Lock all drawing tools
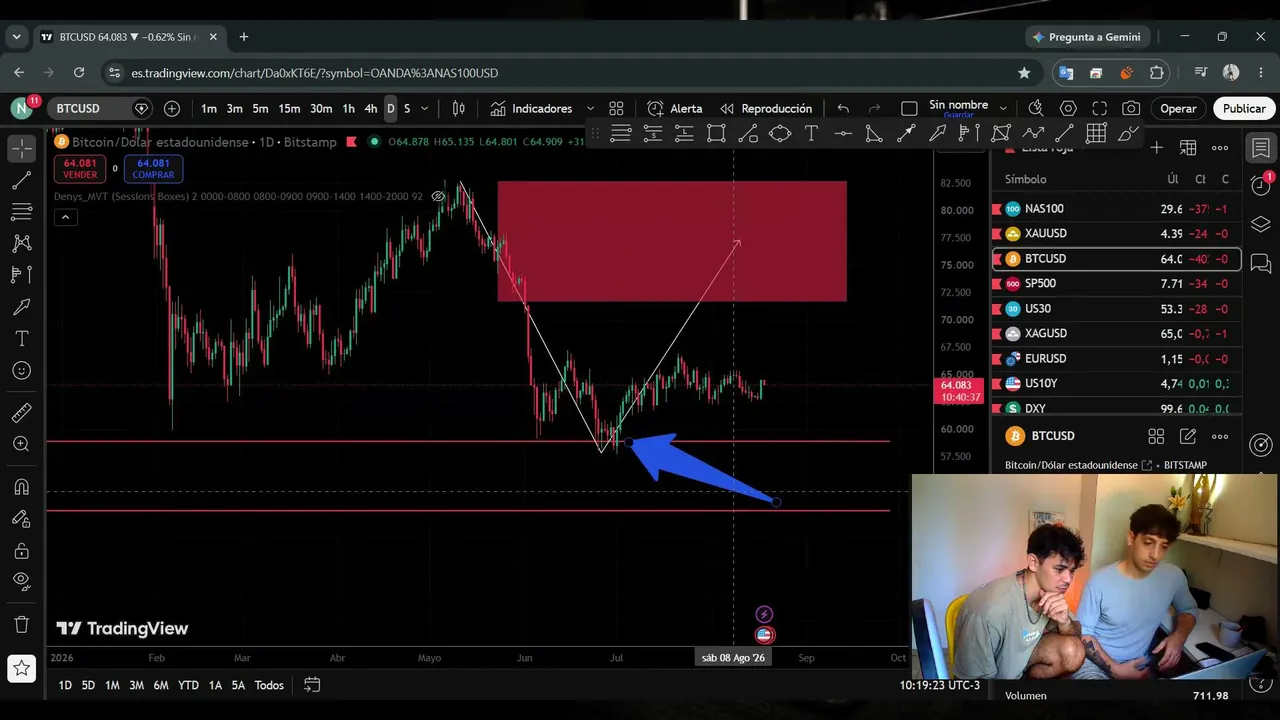 (21, 551)
